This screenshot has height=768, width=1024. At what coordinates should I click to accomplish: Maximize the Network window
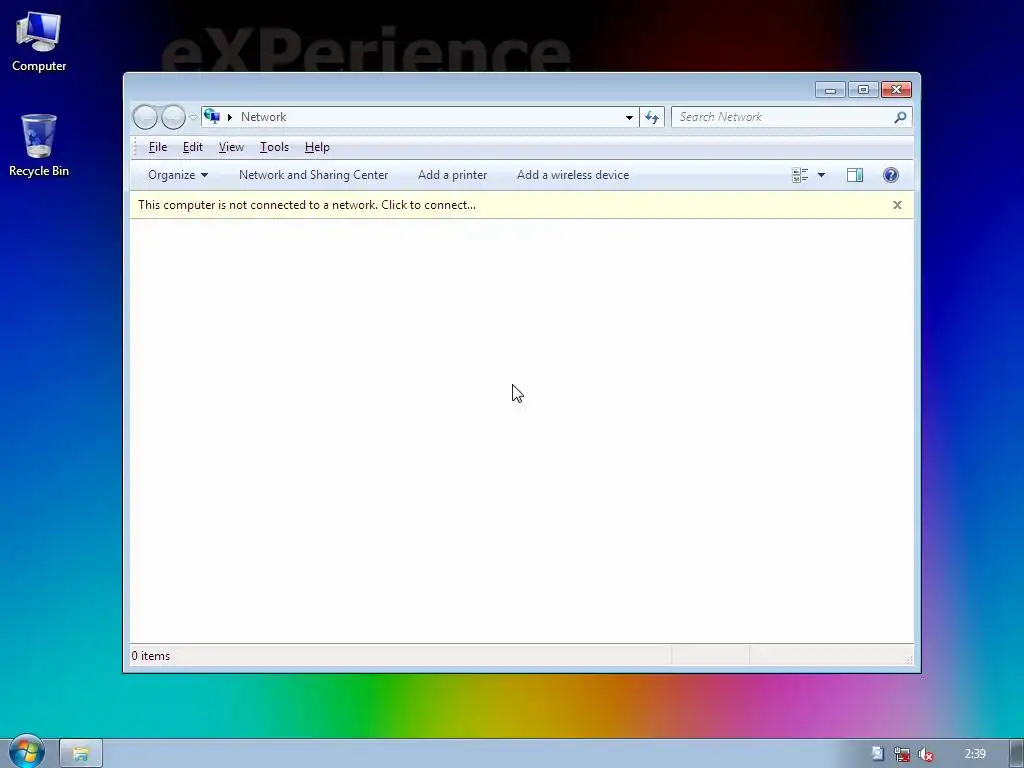tap(863, 89)
